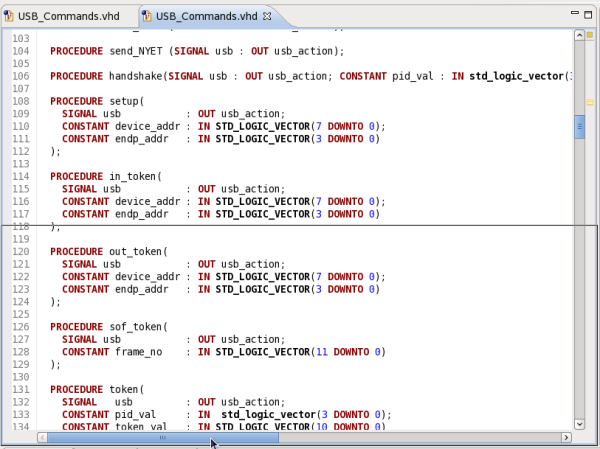Minimize the editor view
This screenshot has height=449, width=600.
[x=574, y=13]
